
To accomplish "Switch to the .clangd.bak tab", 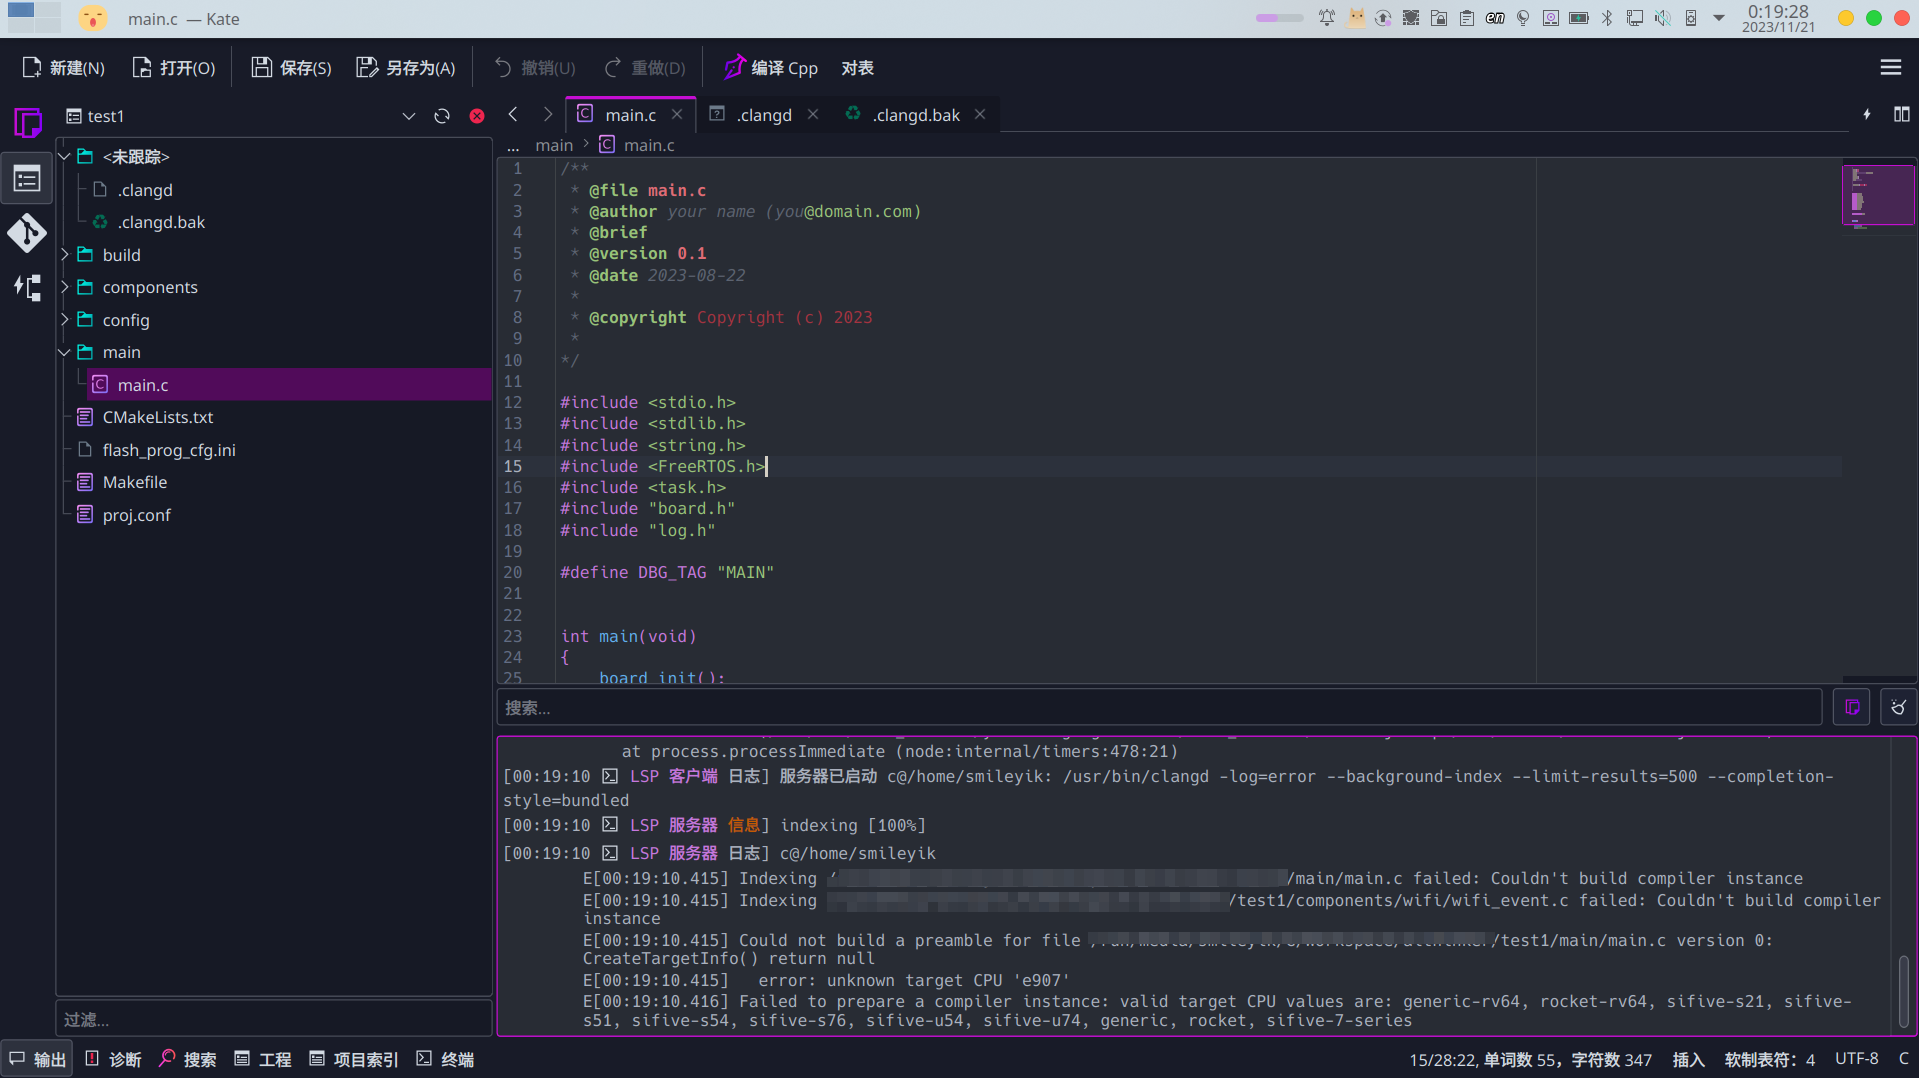I will (x=915, y=115).
